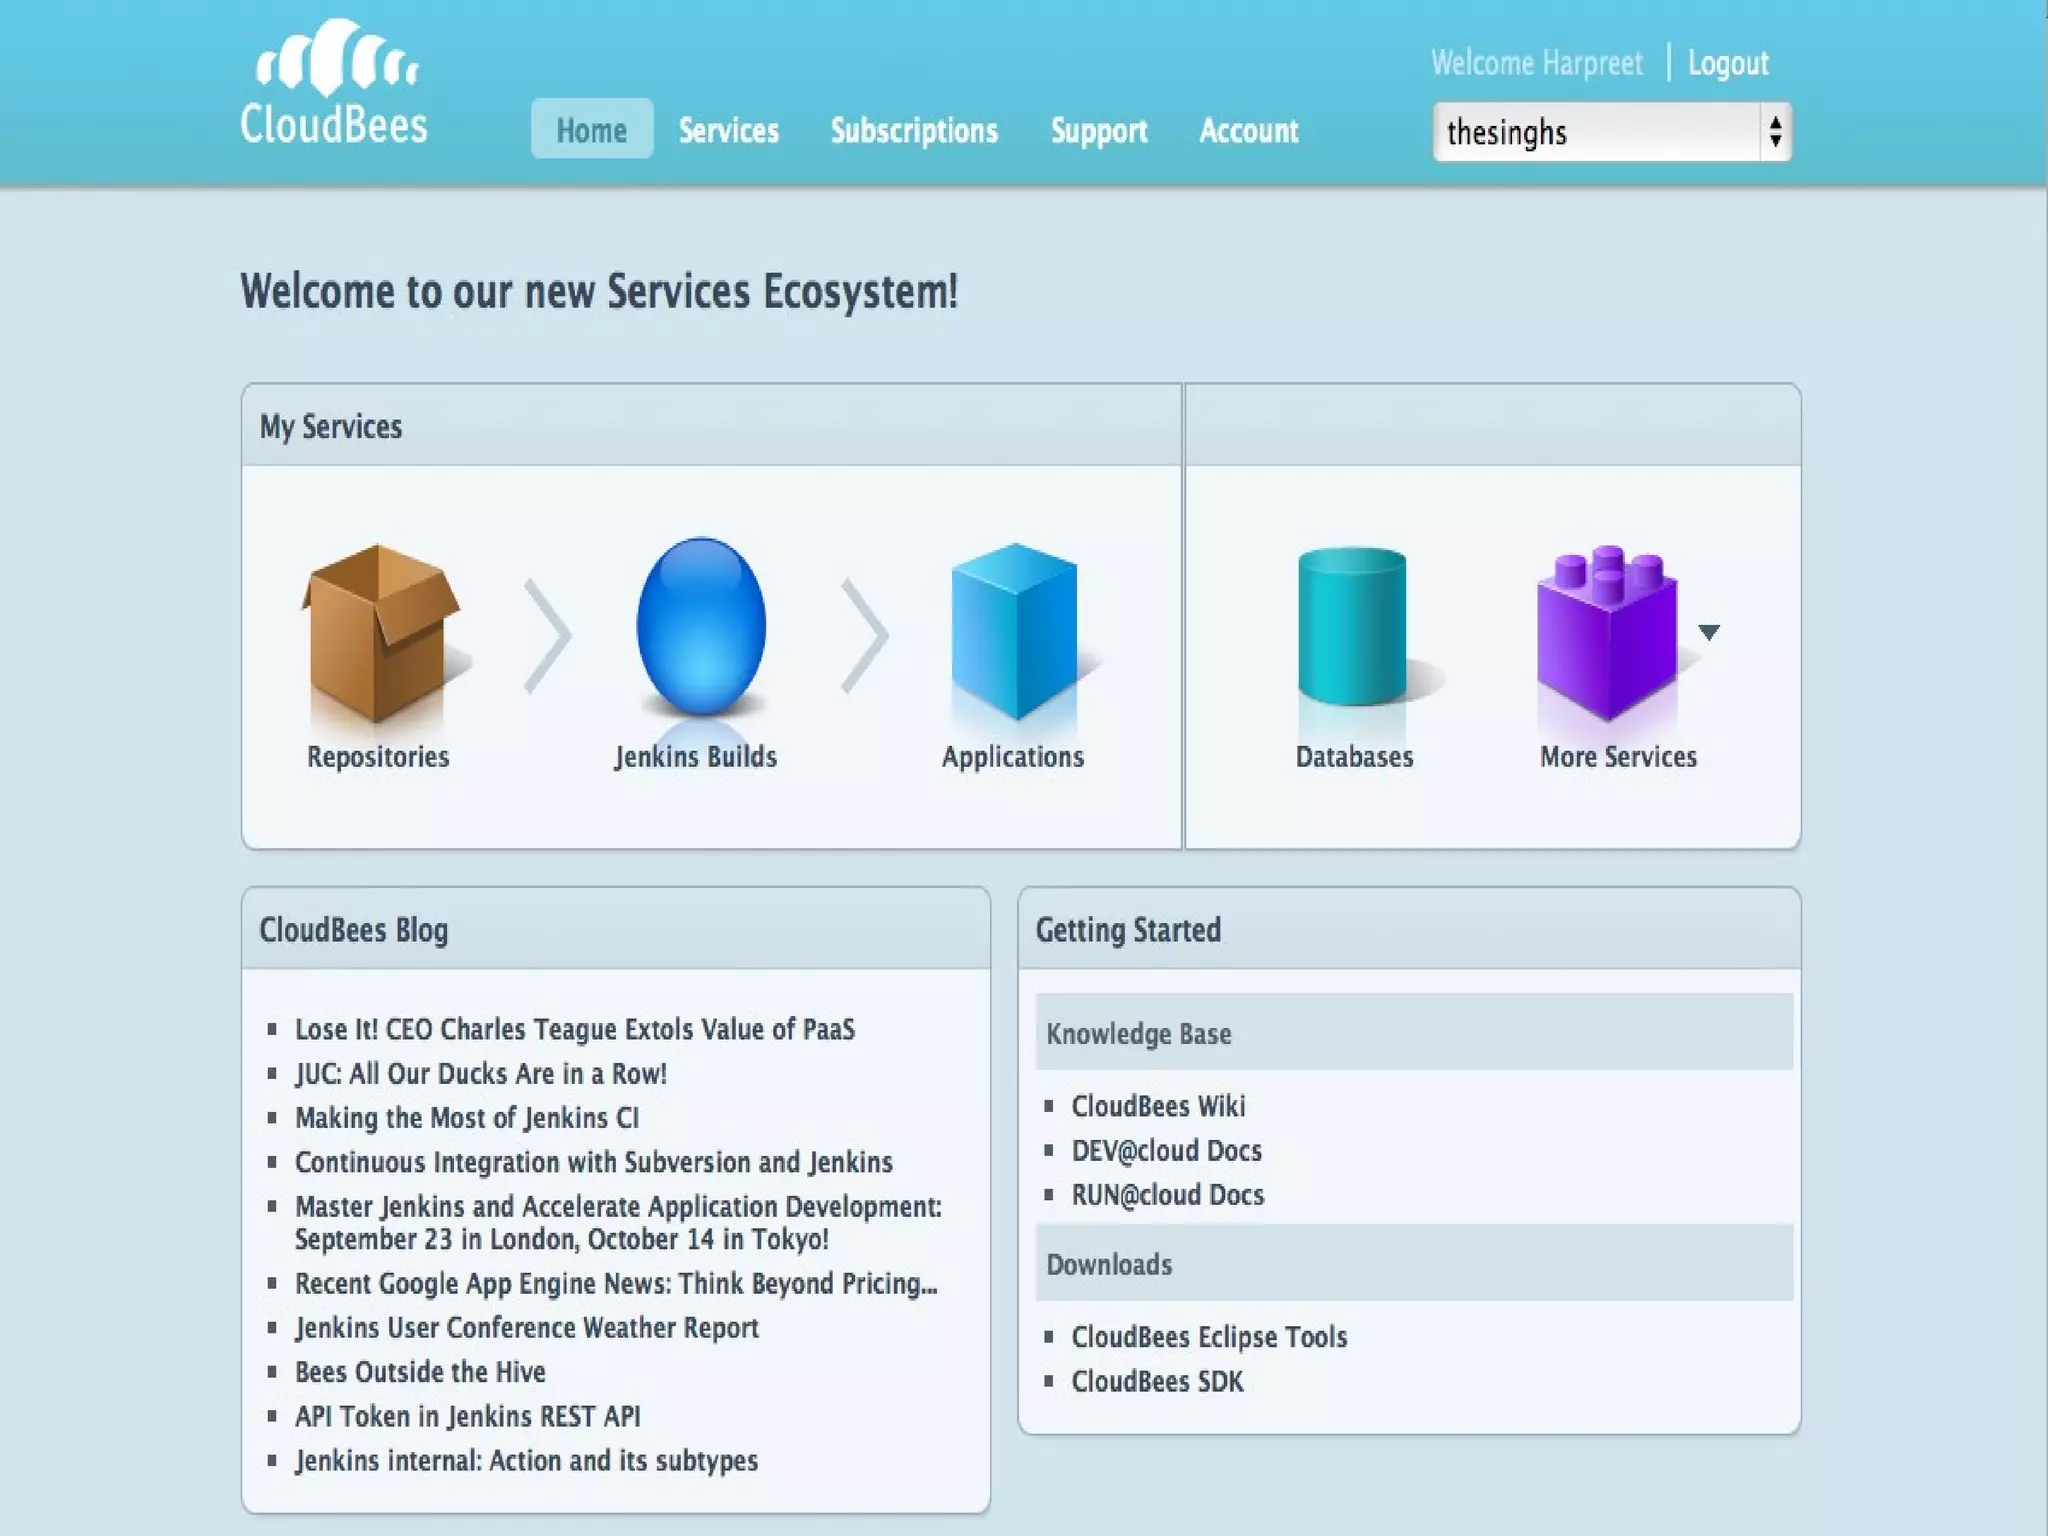This screenshot has height=1536, width=2048.
Task: Open the Applications blue cube icon
Action: (x=1014, y=632)
